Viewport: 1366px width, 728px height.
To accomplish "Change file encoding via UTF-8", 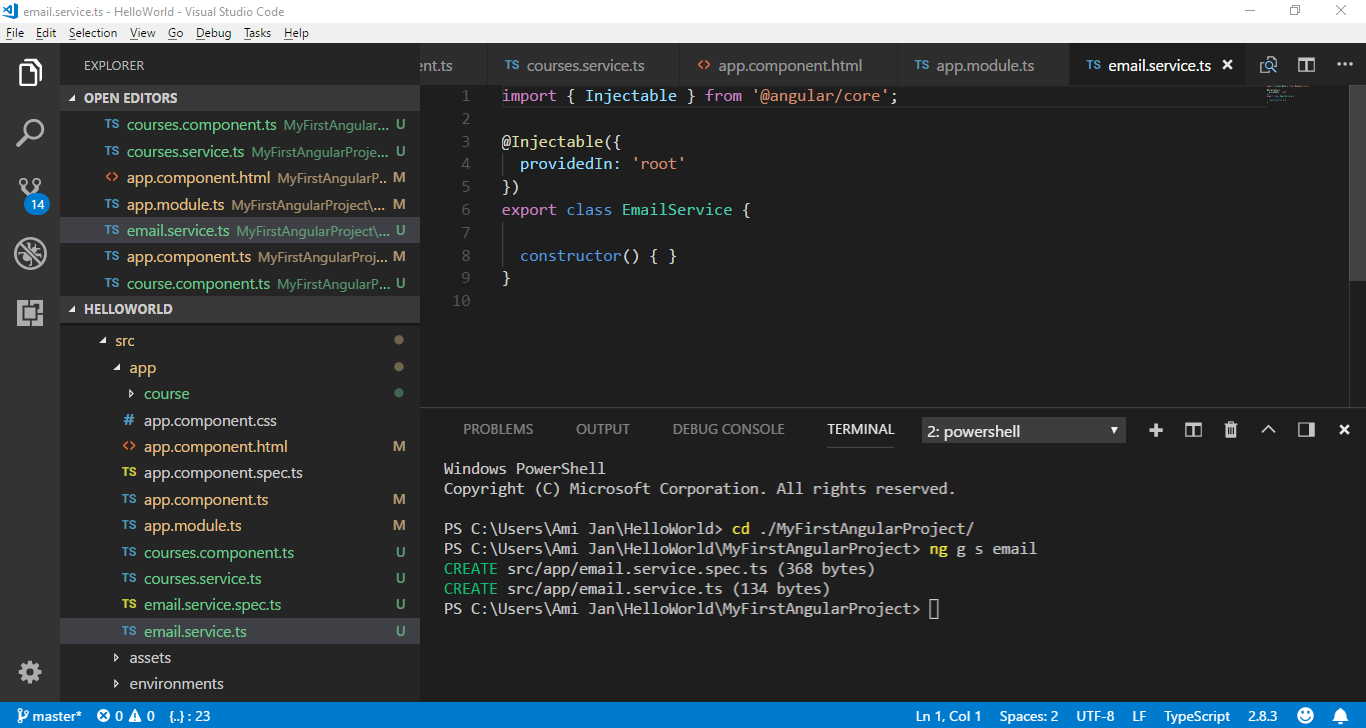I will click(x=1095, y=716).
